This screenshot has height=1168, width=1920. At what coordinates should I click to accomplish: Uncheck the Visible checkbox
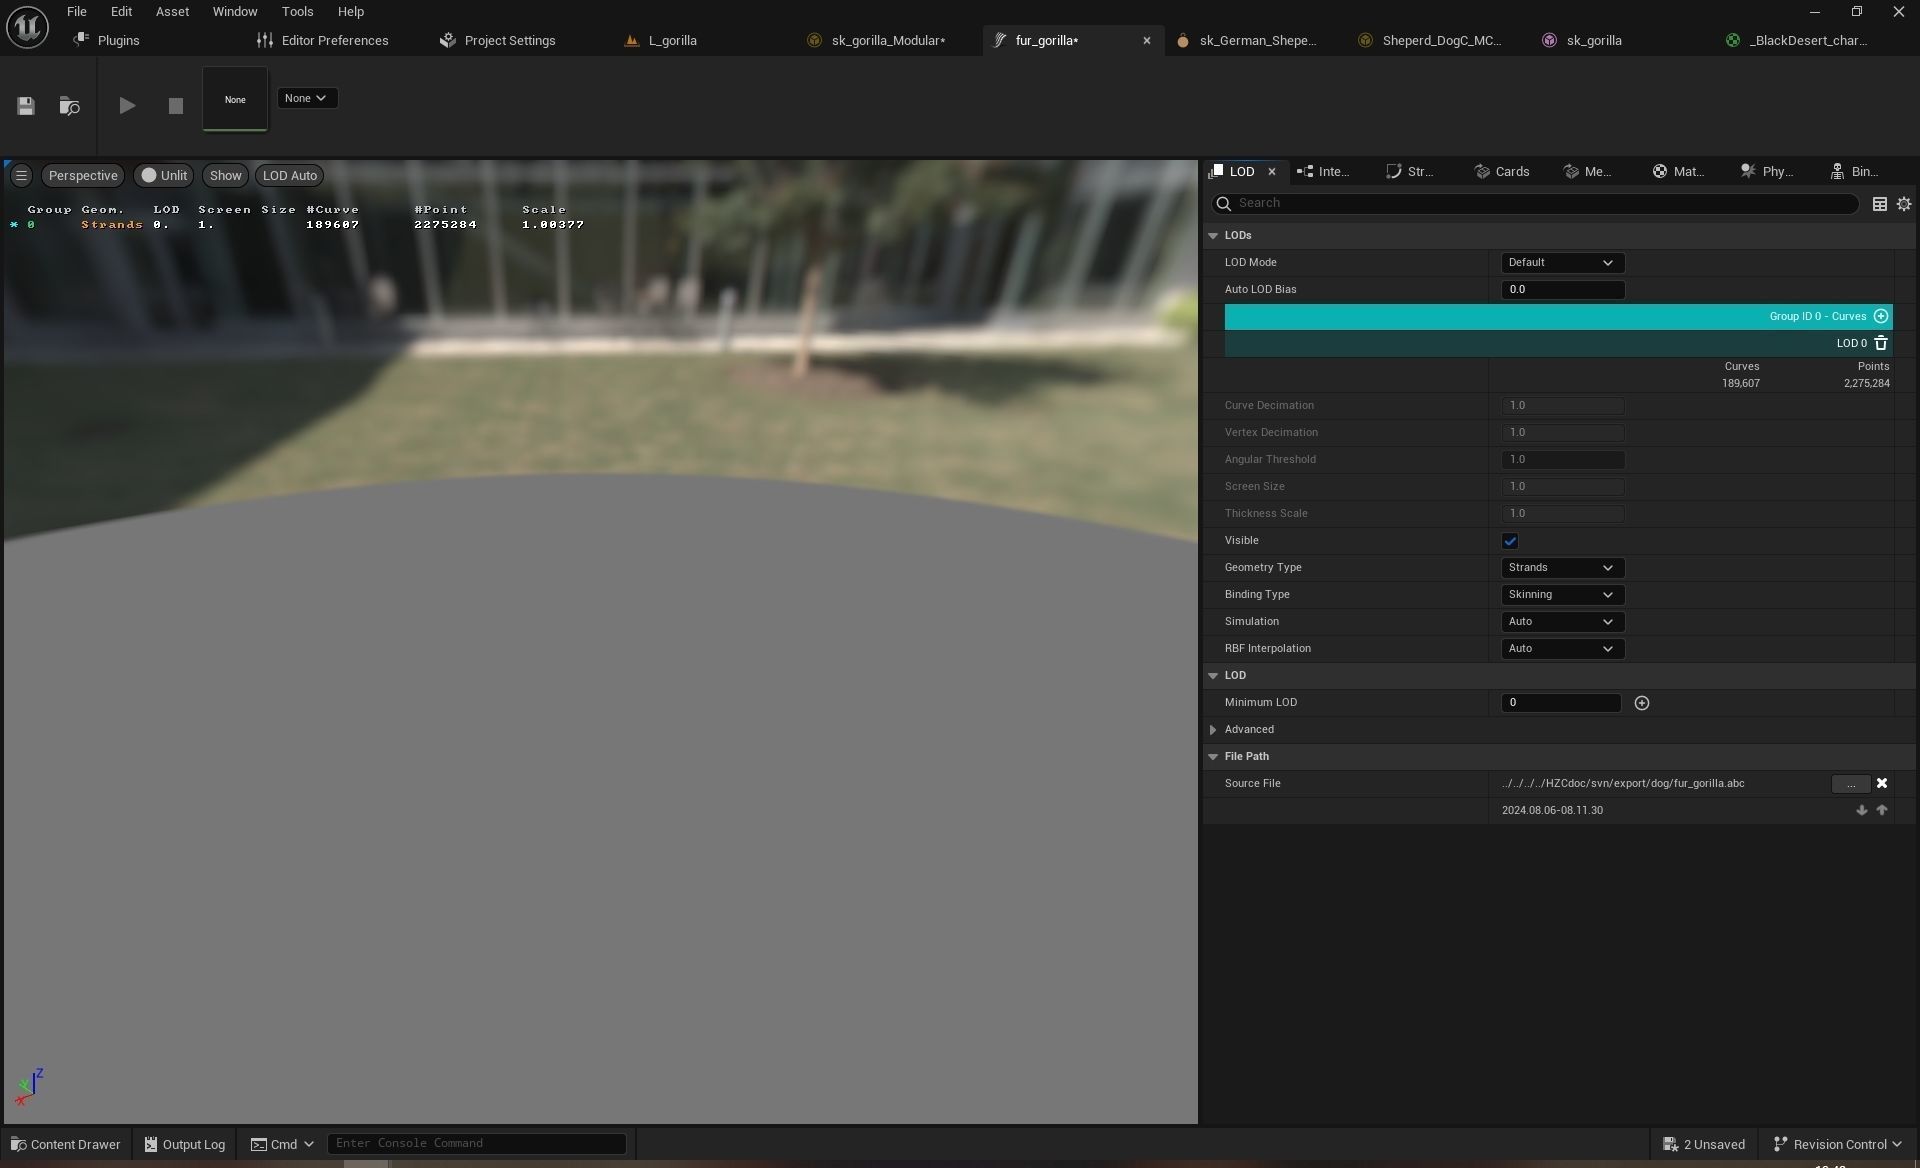(1510, 541)
